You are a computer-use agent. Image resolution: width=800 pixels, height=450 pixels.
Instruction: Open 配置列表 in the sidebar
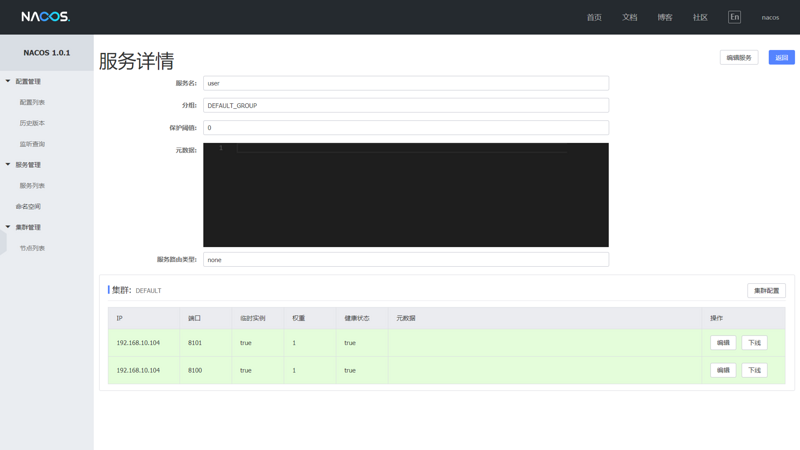click(x=32, y=102)
